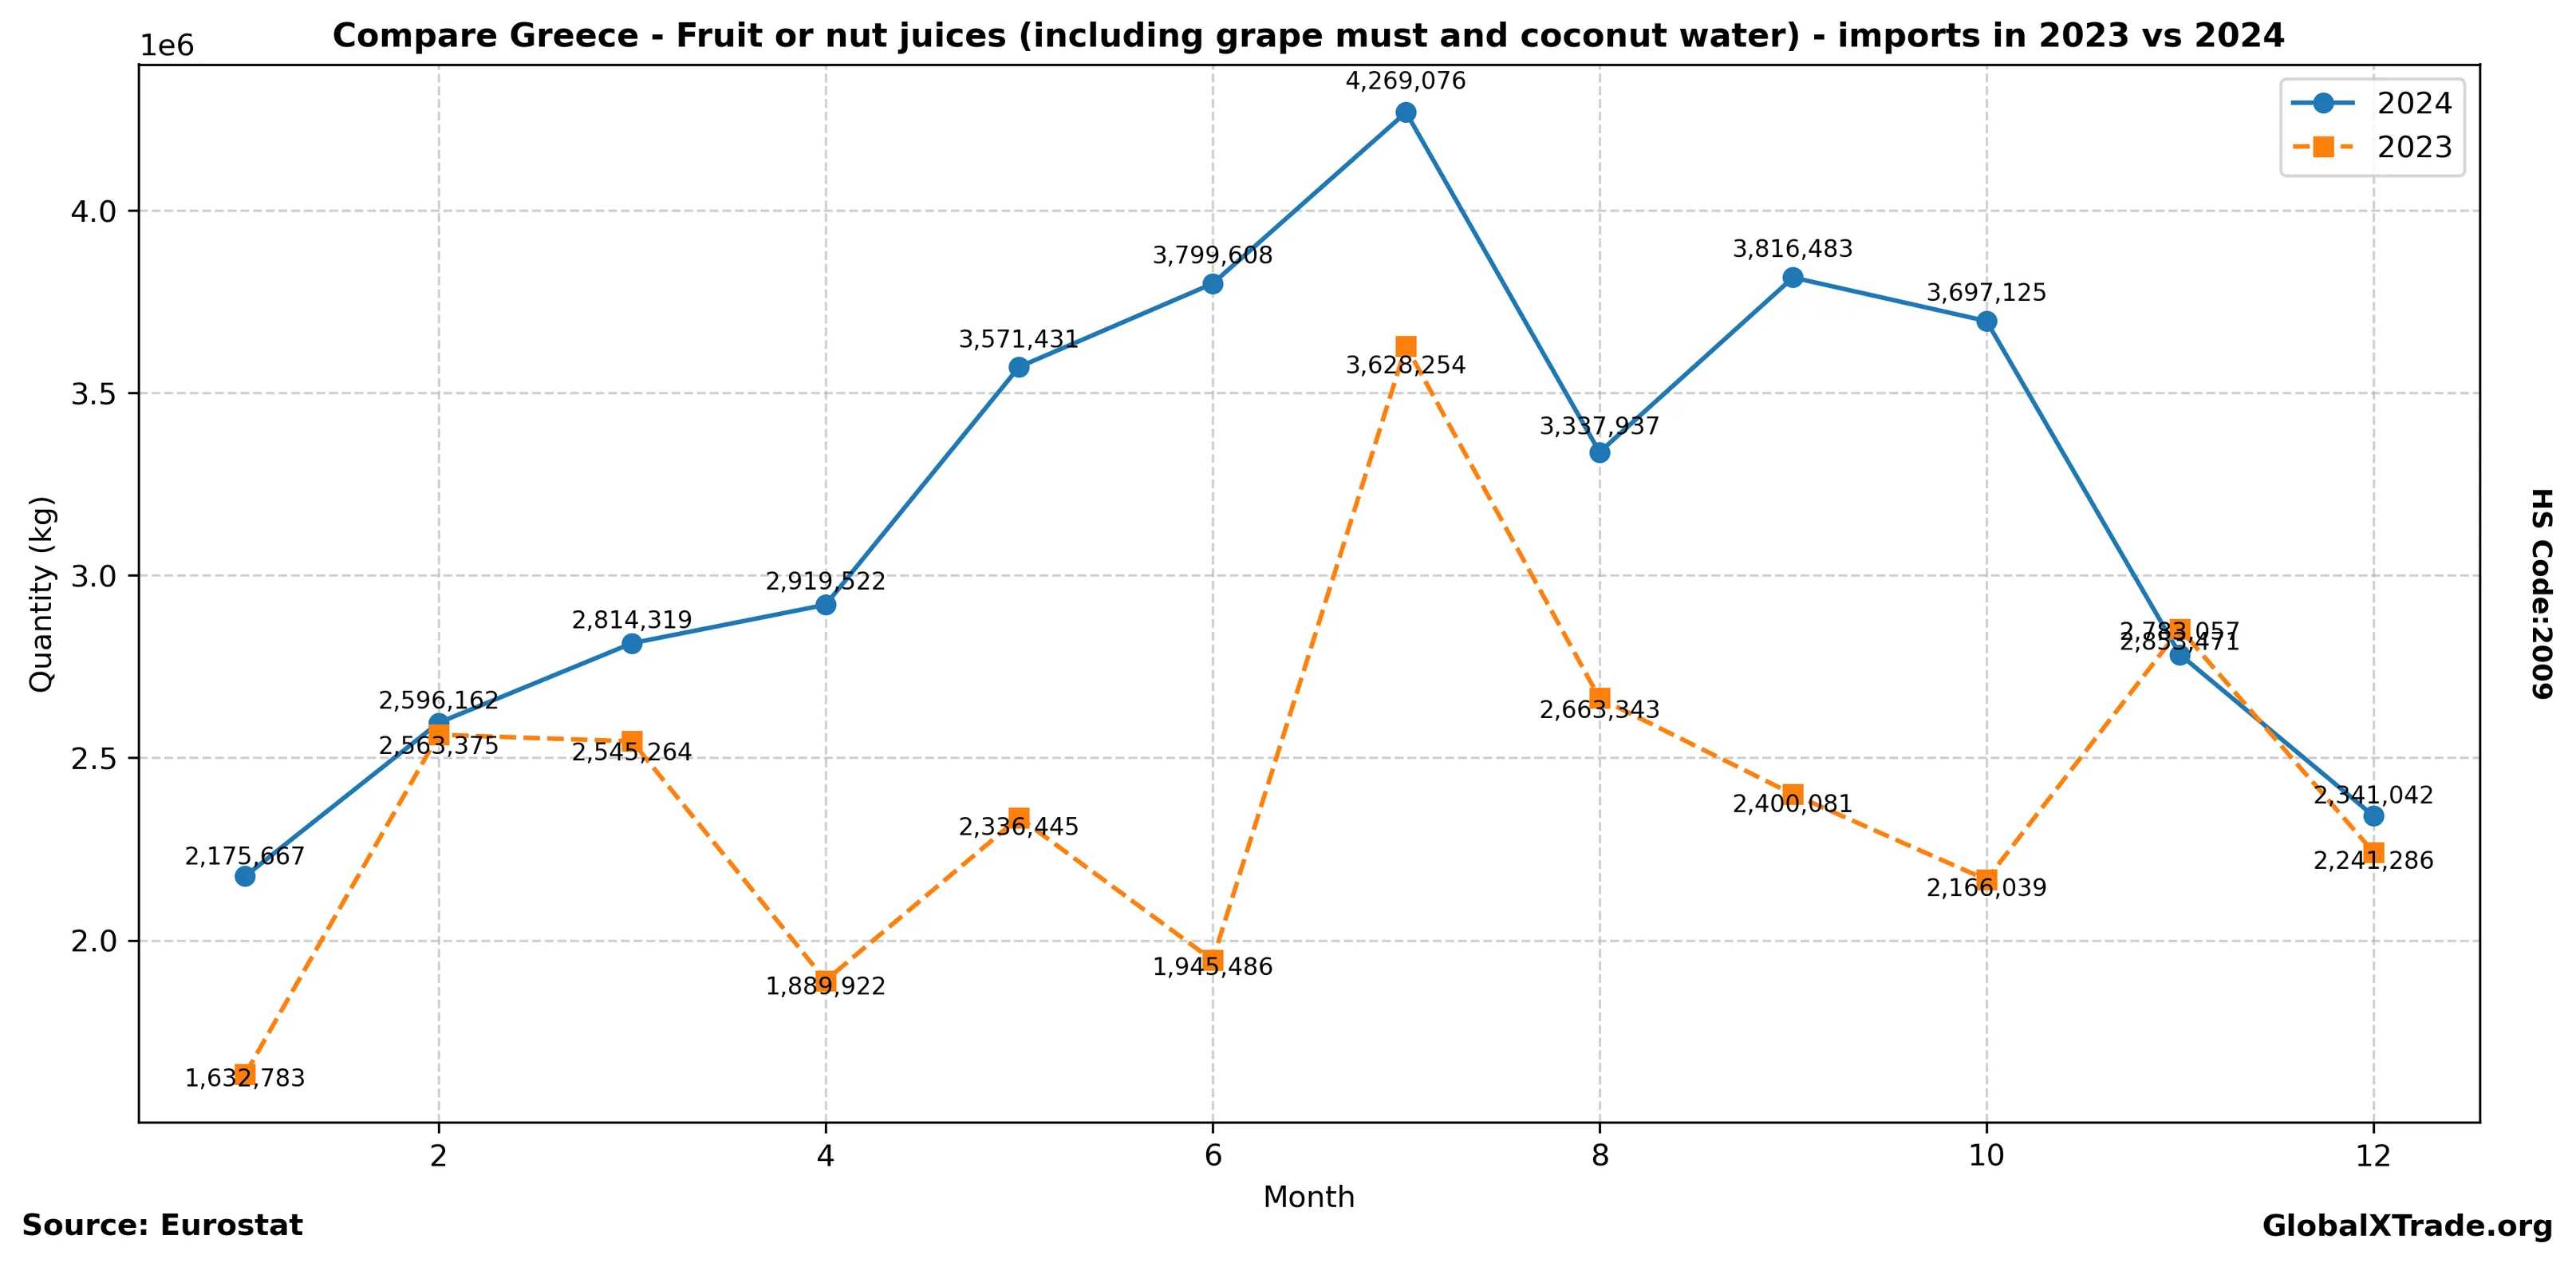Select the 2024 point labeled 3,816,483
Image resolution: width=2576 pixels, height=1263 pixels.
(1793, 277)
